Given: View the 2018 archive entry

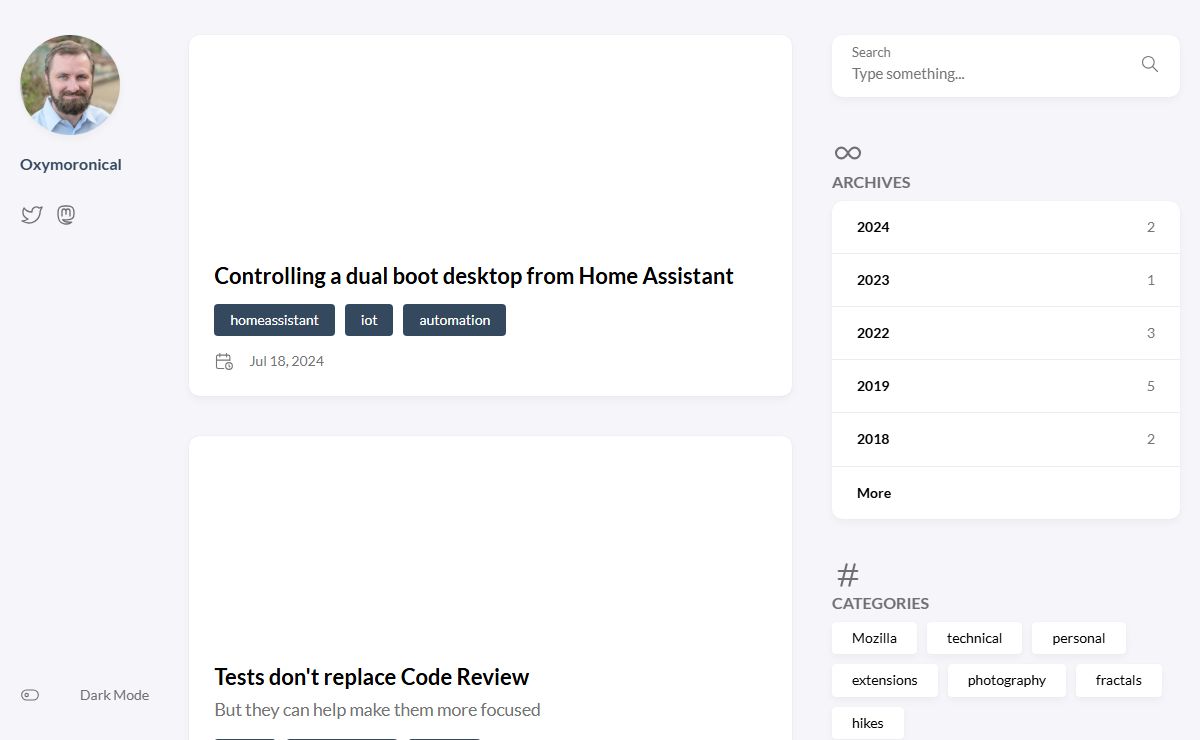Looking at the screenshot, I should click(873, 439).
